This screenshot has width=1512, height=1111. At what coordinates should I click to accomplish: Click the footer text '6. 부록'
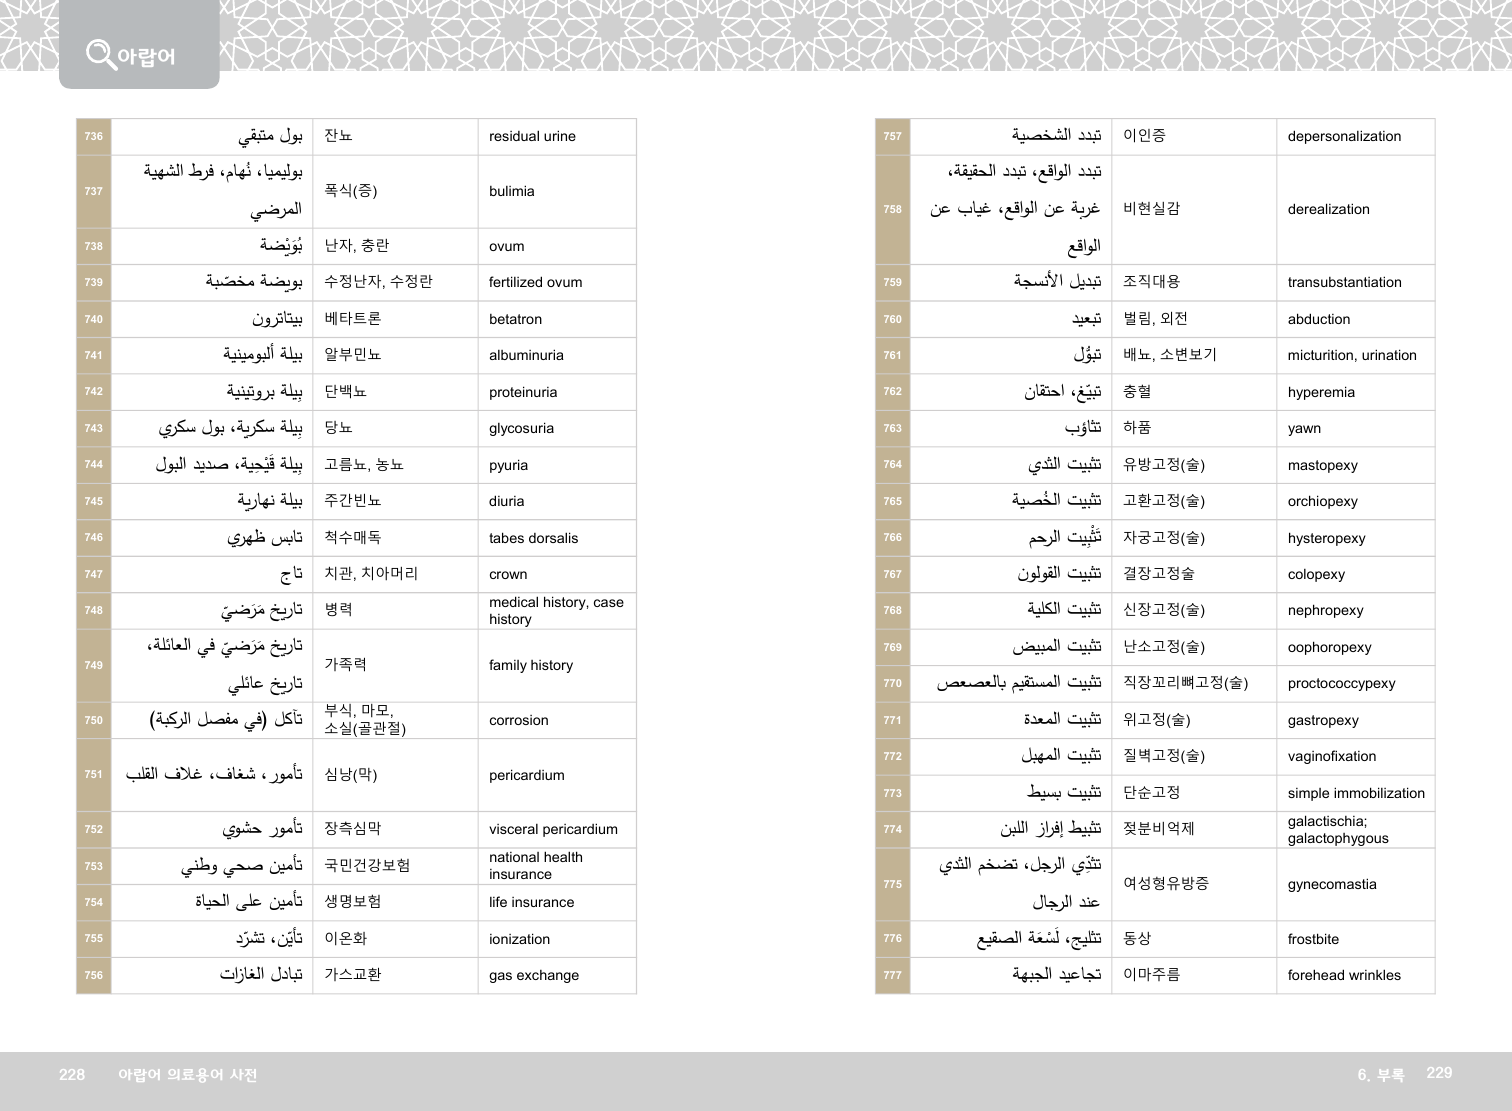[1380, 1075]
